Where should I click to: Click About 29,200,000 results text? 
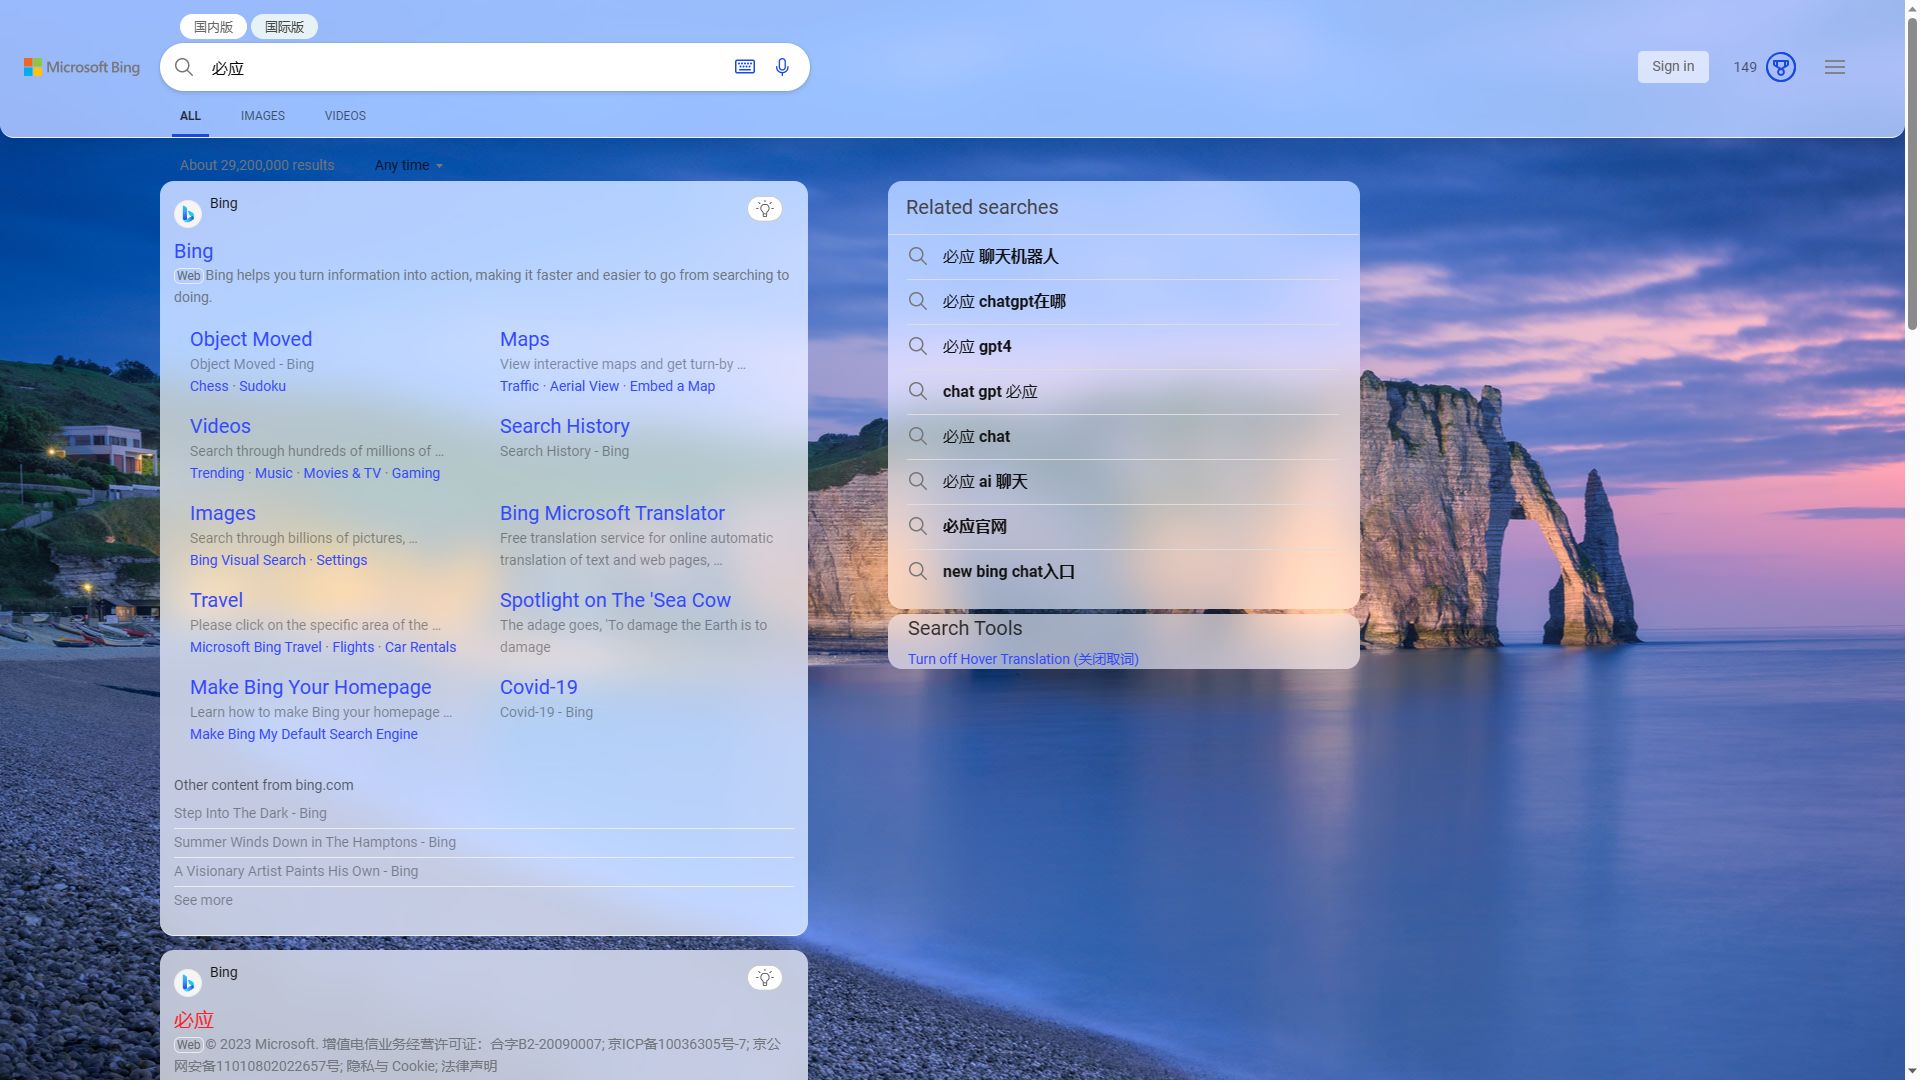click(x=257, y=165)
